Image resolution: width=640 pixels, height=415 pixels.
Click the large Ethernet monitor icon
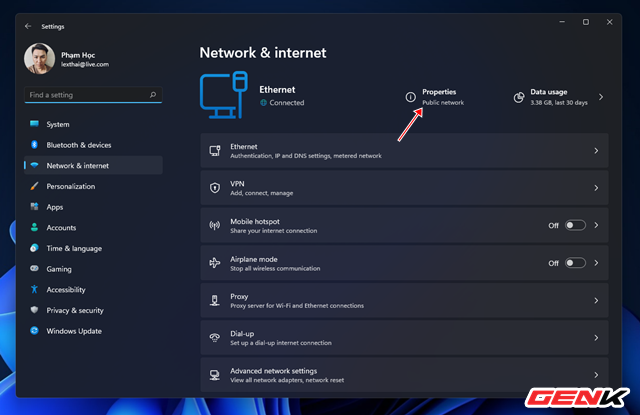point(224,95)
